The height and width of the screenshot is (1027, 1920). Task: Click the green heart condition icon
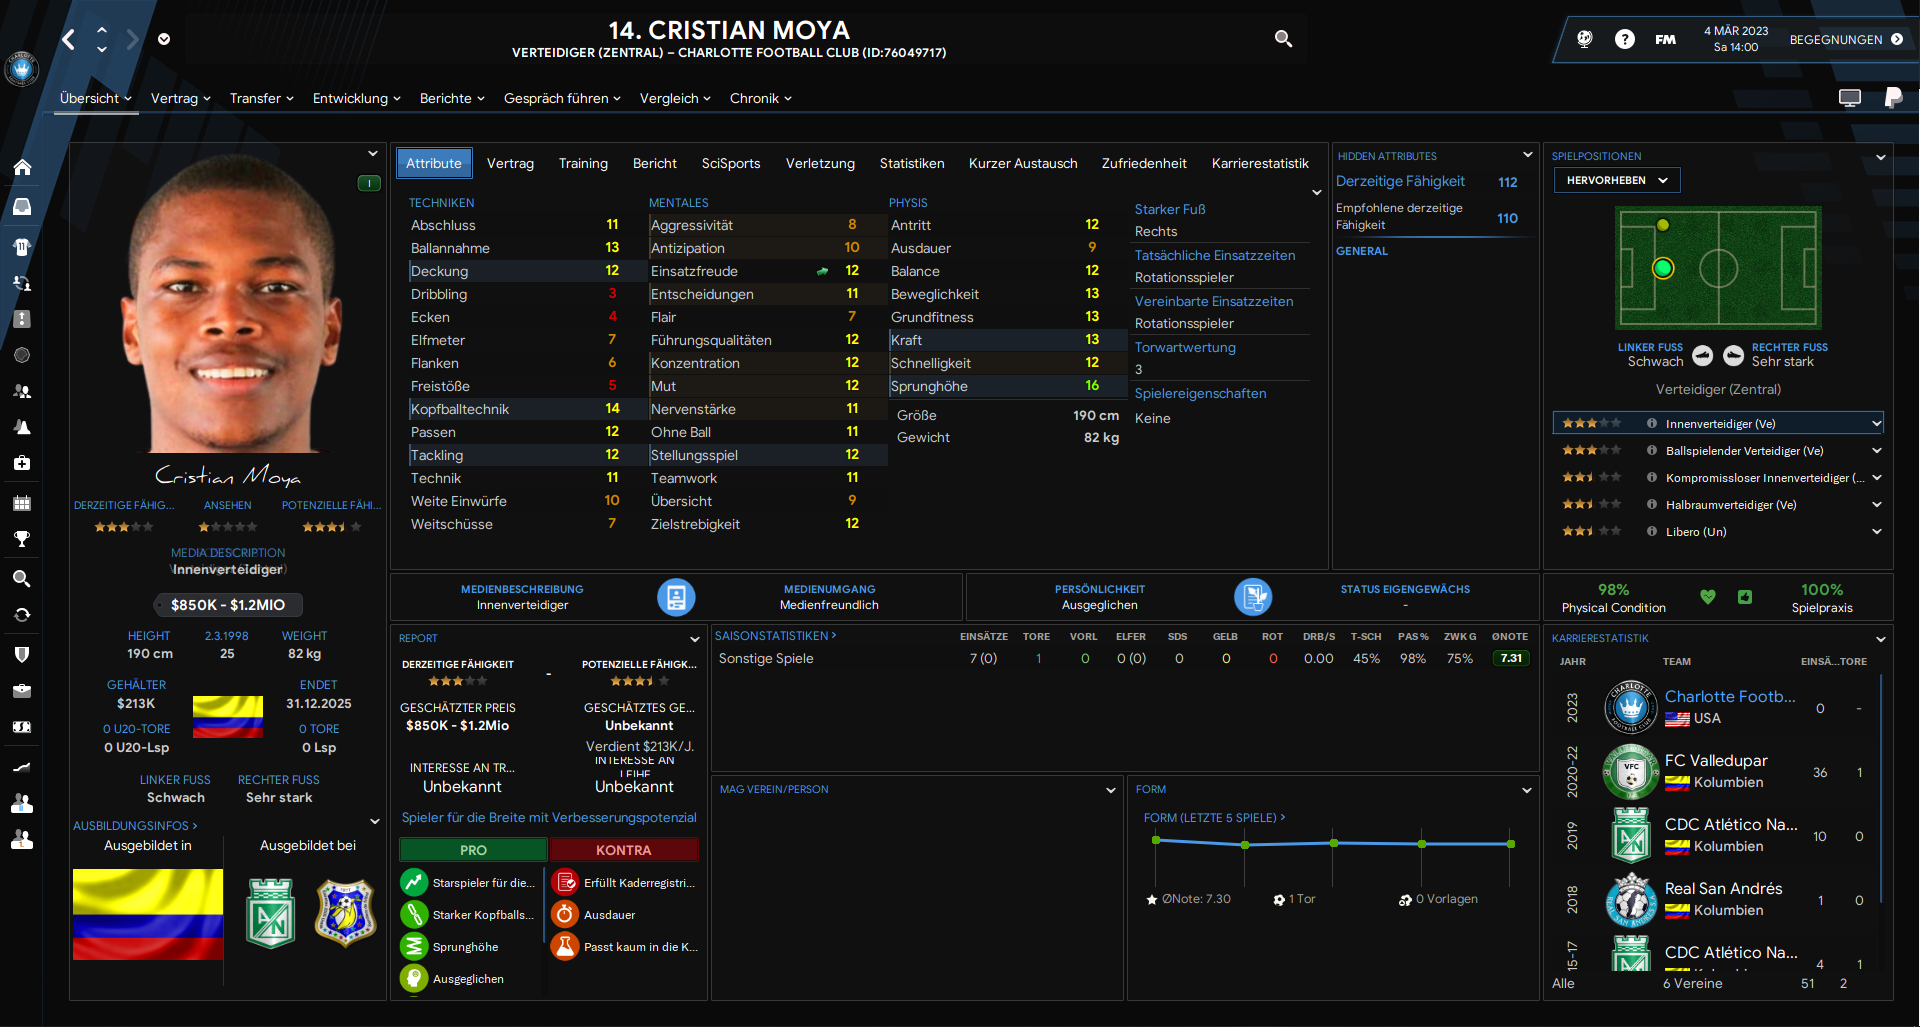point(1708,597)
